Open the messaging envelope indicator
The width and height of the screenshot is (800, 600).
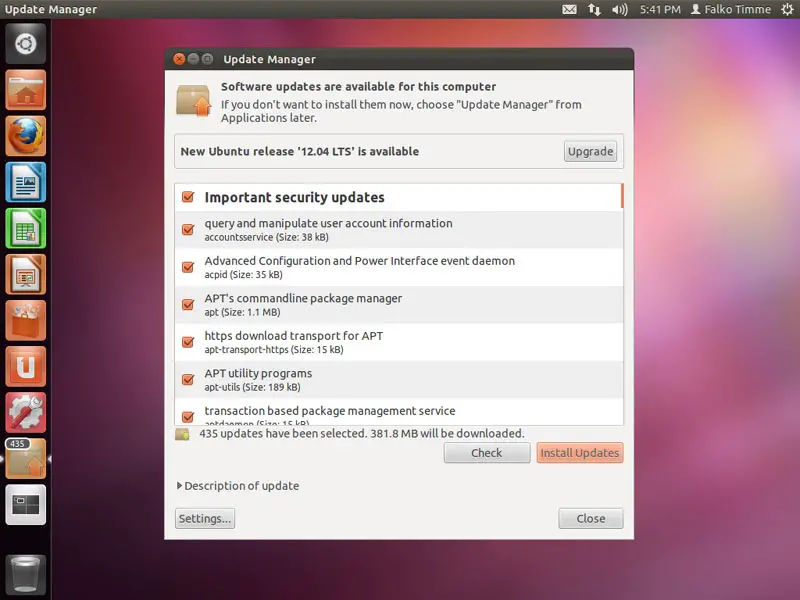click(x=569, y=9)
